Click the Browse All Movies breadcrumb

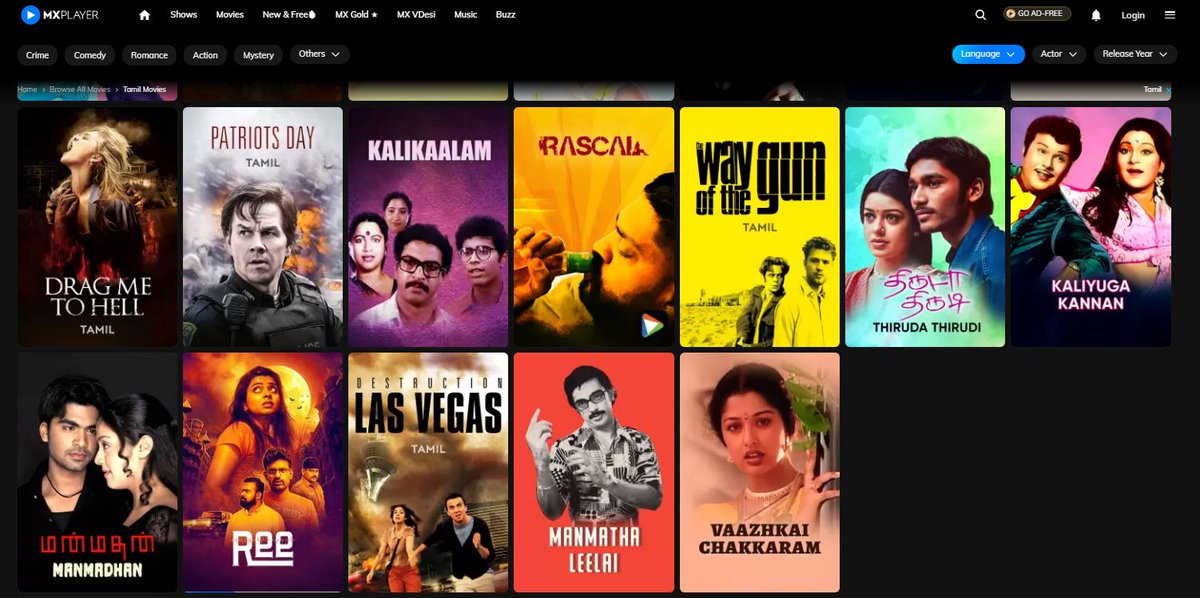coord(81,90)
